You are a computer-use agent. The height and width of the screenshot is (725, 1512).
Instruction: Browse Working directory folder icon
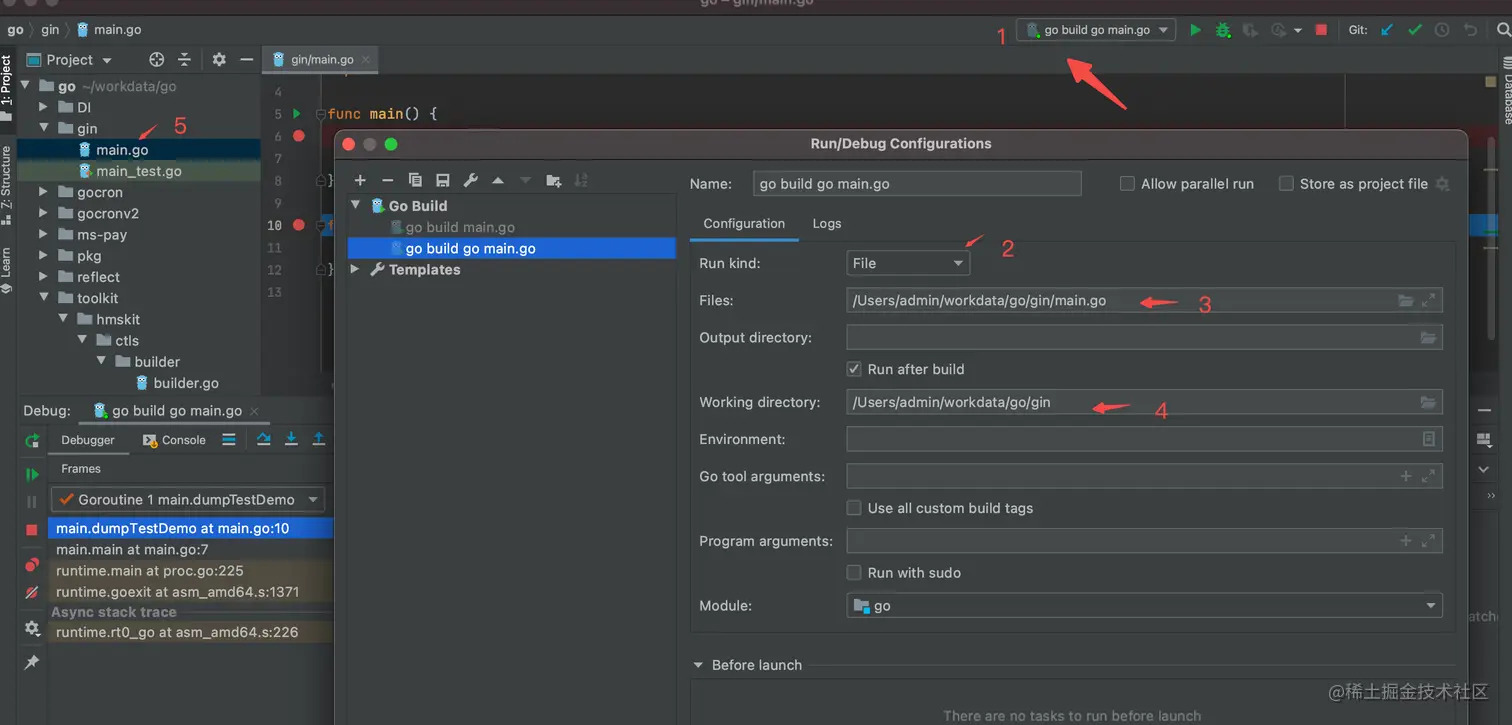click(x=1428, y=402)
